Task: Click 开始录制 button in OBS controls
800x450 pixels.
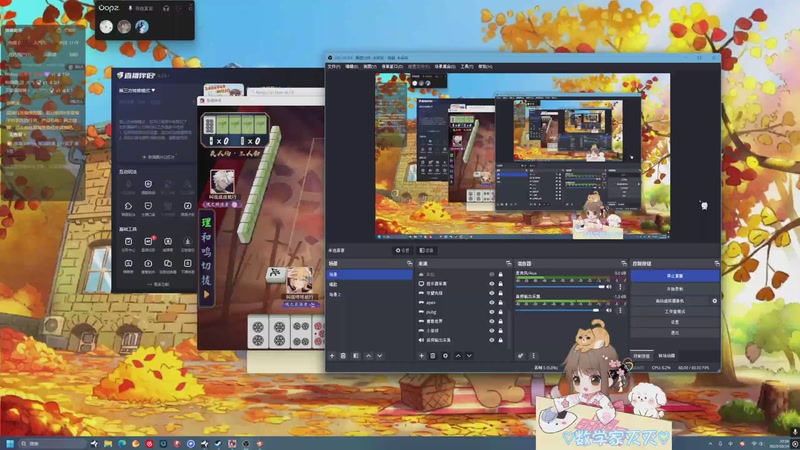Action: [675, 289]
